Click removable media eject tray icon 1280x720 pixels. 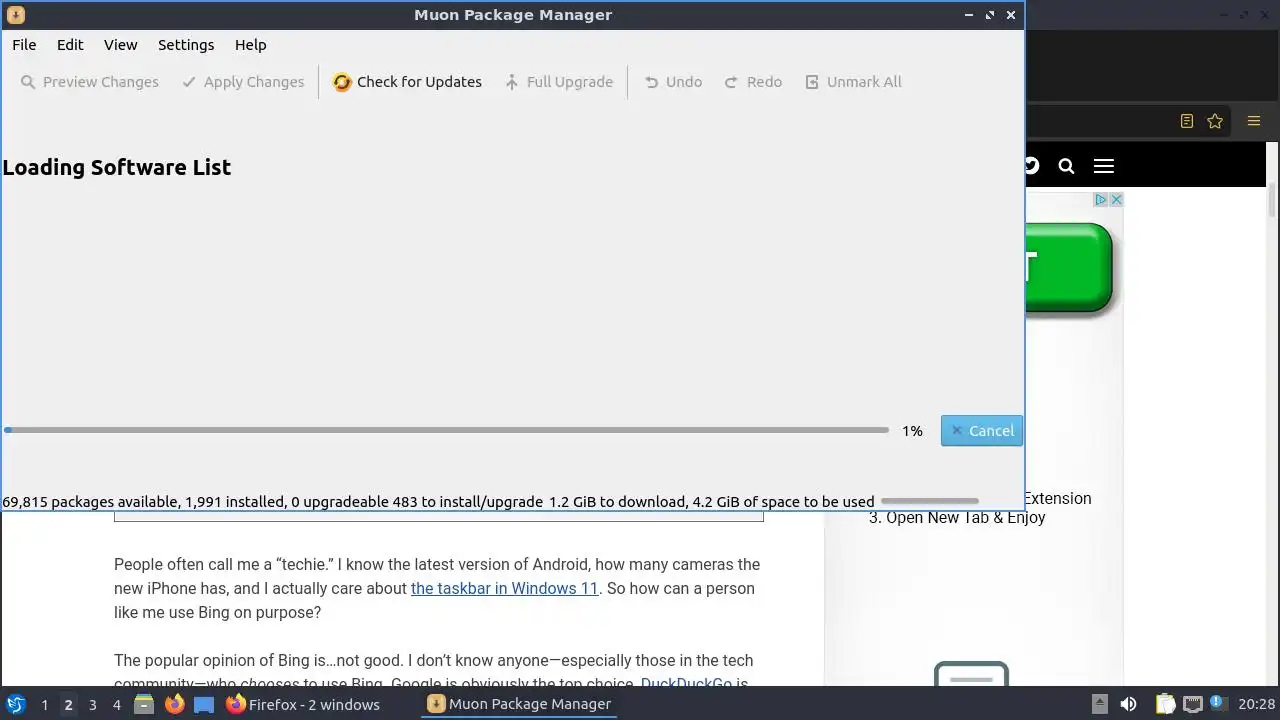[x=1099, y=704]
